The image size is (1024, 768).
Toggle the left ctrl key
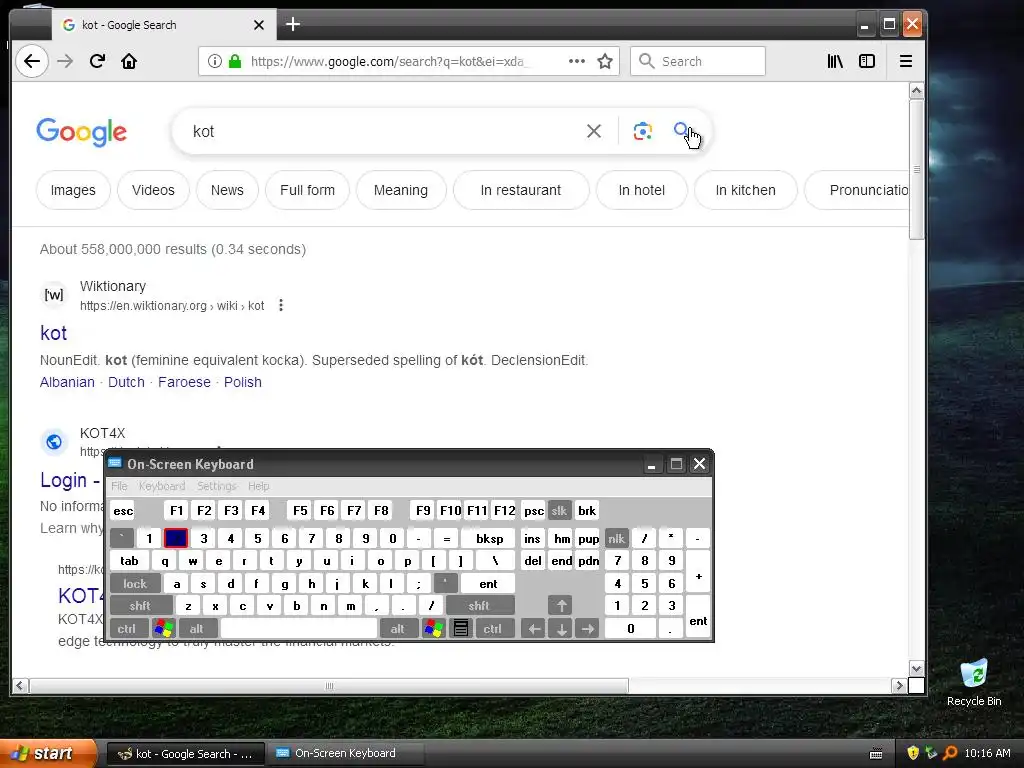point(127,629)
